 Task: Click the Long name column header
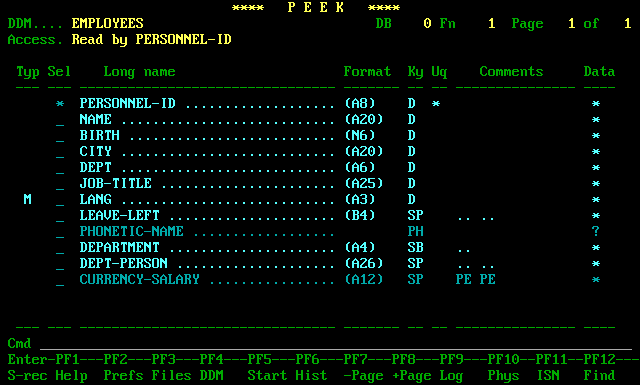(x=140, y=72)
